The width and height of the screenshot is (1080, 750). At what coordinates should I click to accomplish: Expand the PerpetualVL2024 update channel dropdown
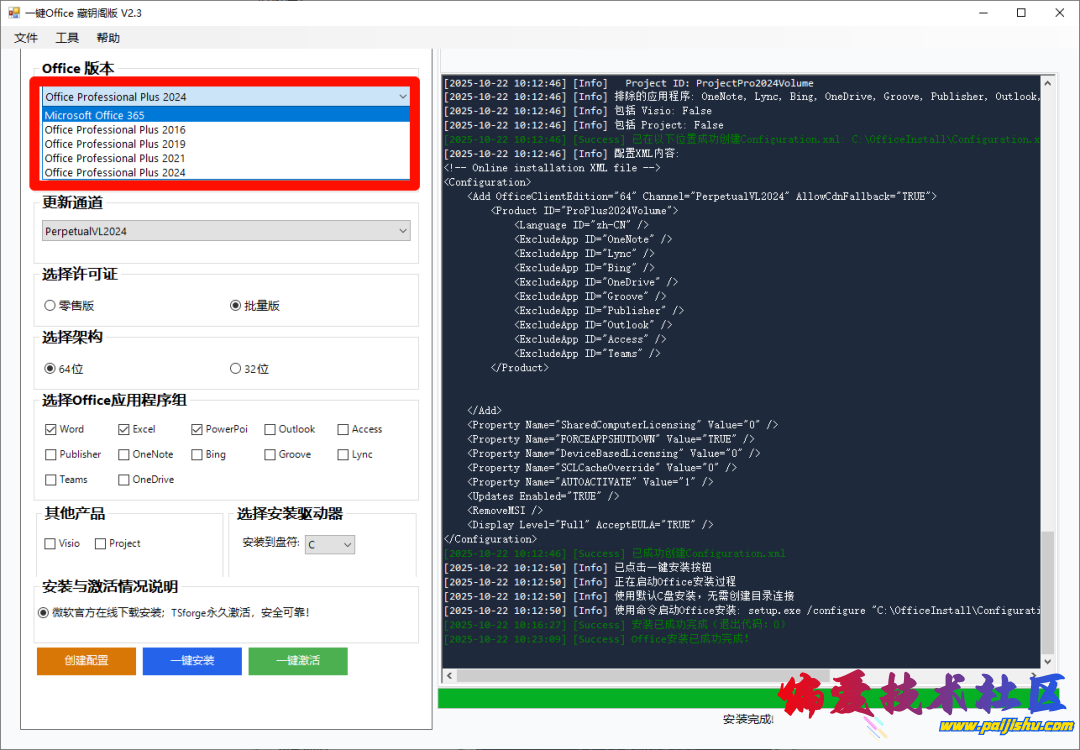[226, 231]
